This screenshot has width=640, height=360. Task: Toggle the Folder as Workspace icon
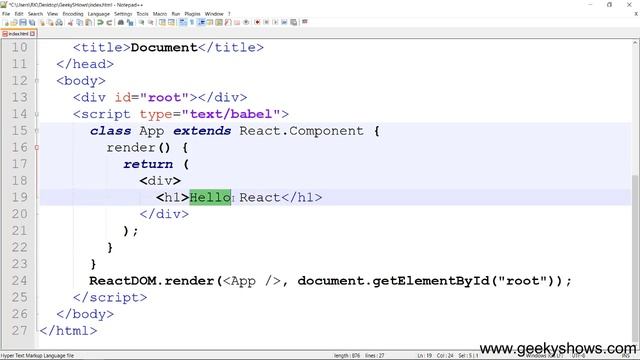pyautogui.click(x=237, y=22)
